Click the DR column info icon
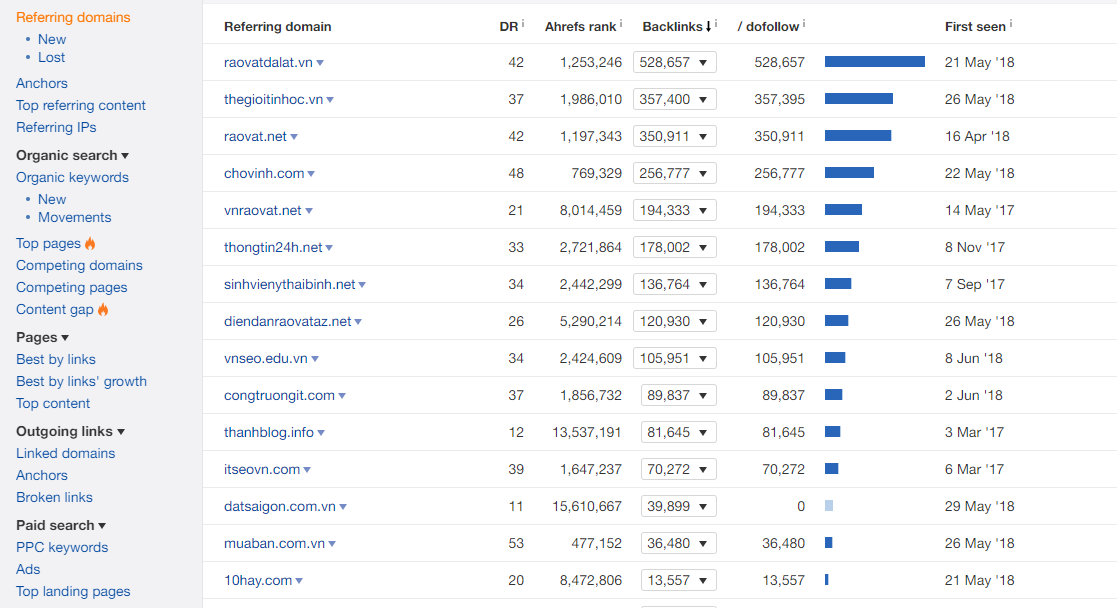The height and width of the screenshot is (608, 1117). tap(523, 24)
